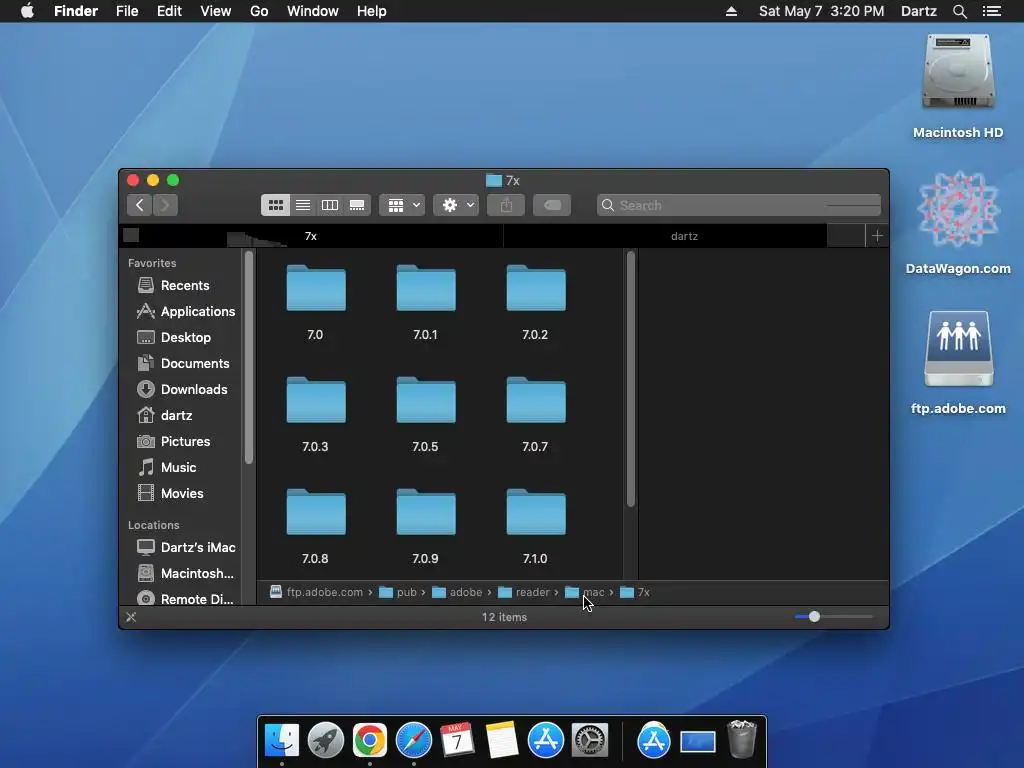Open Music in sidebar

(x=167, y=468)
